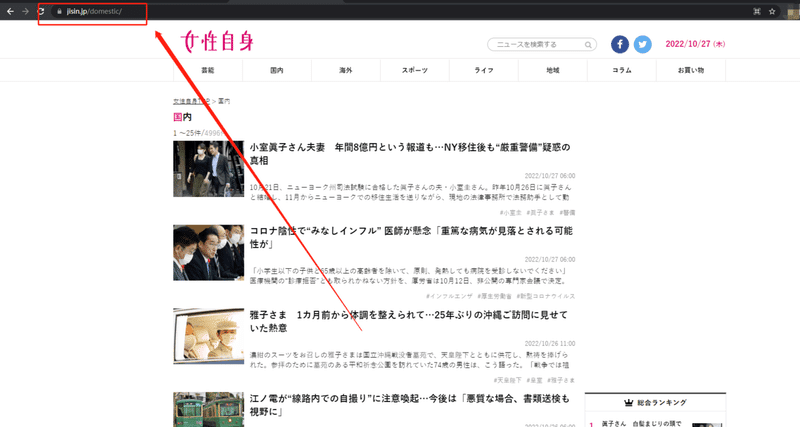This screenshot has width=800, height=427.
Task: Click the crown icon beside 総合ランキング
Action: [629, 403]
